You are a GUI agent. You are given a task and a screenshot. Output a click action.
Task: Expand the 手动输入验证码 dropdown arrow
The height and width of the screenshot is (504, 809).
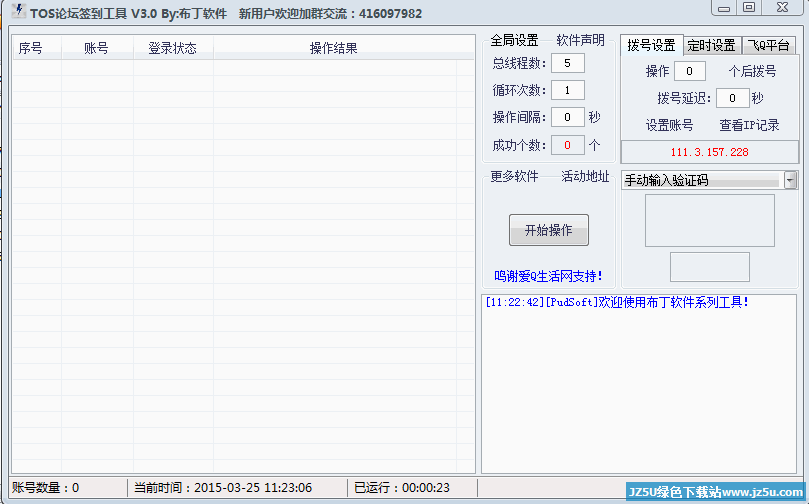(x=790, y=180)
